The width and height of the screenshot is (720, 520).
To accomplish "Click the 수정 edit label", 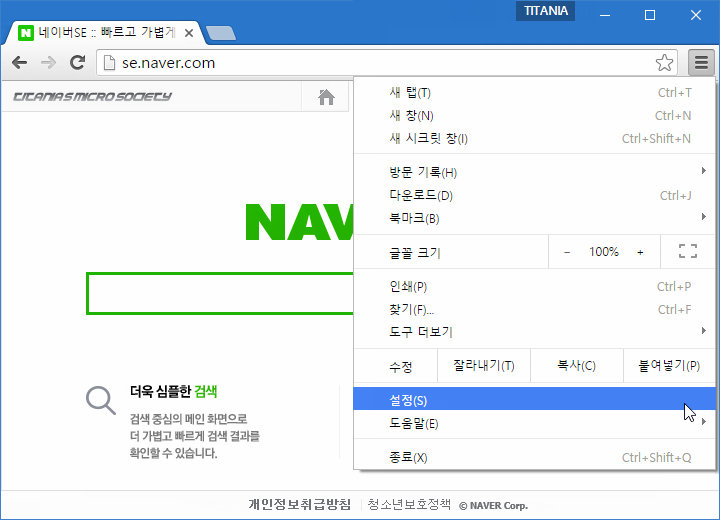I will (x=401, y=367).
